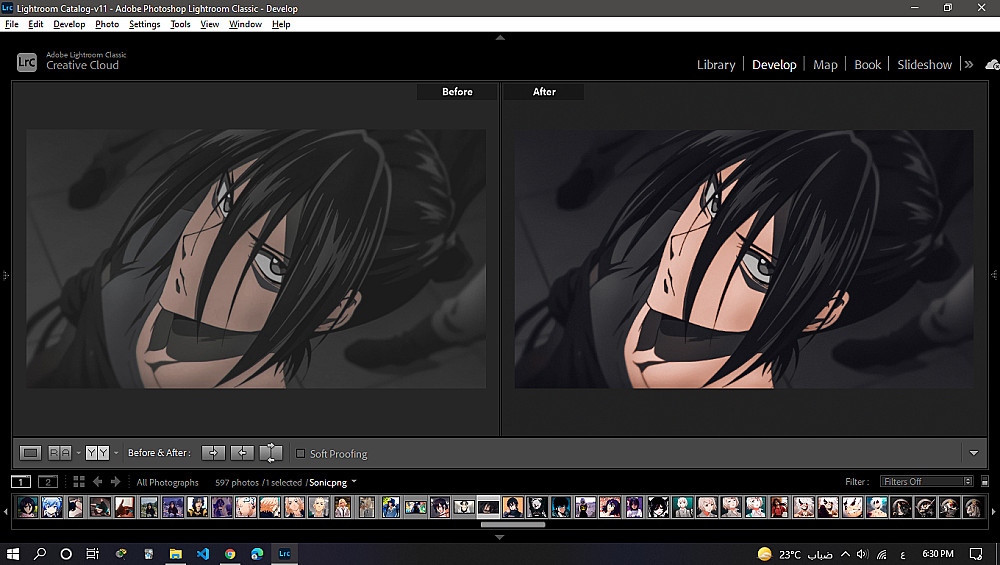Open Filters Off preset dropdown
The width and height of the screenshot is (1000, 565).
[926, 481]
